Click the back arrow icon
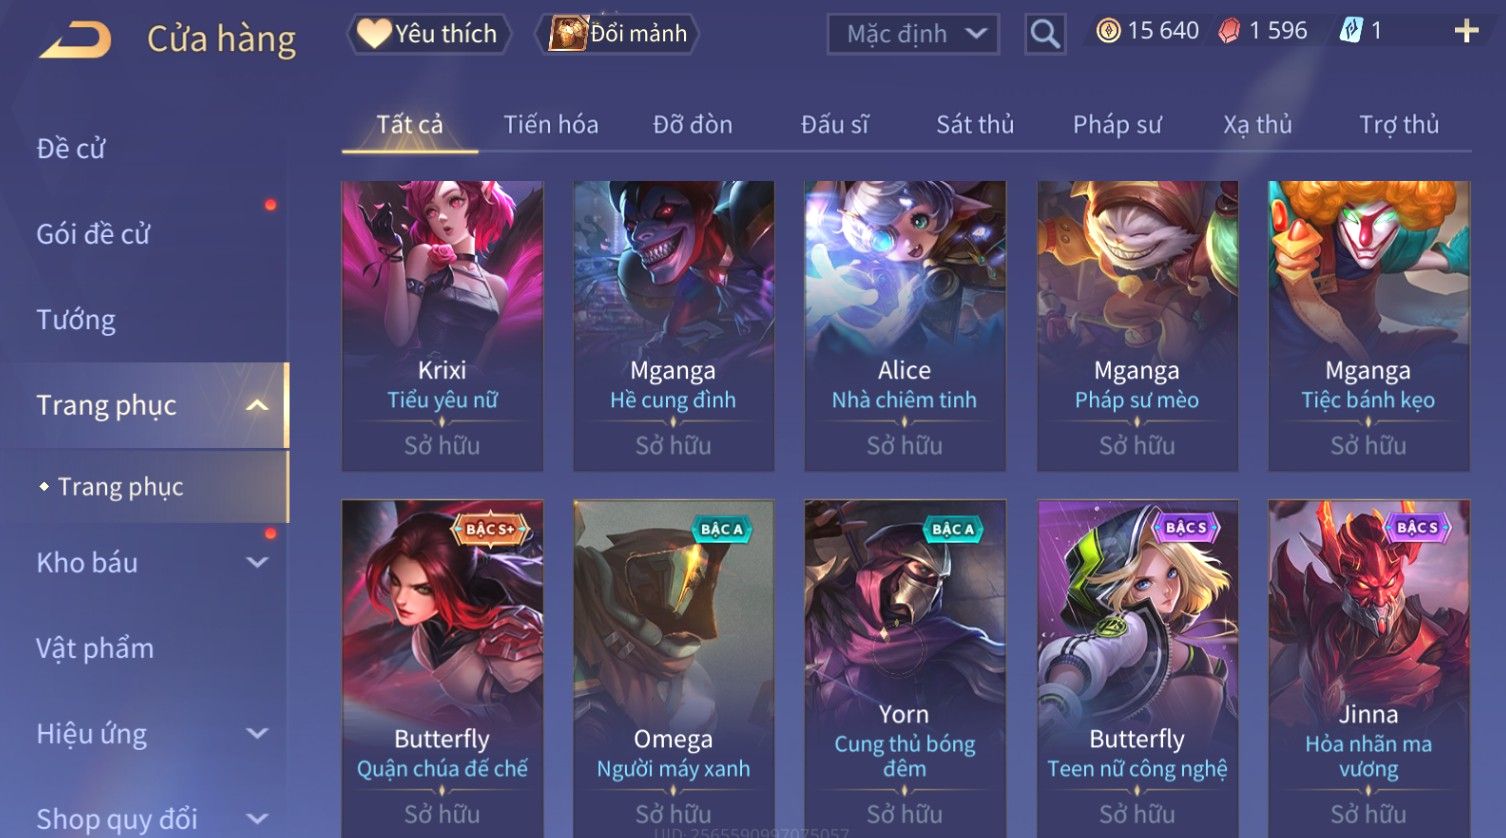This screenshot has height=838, width=1506. 76,39
